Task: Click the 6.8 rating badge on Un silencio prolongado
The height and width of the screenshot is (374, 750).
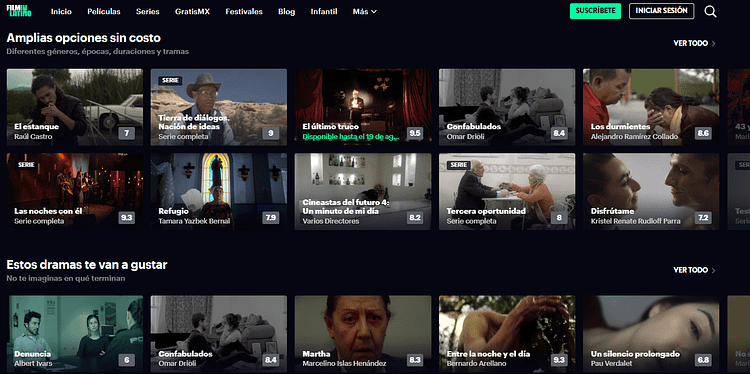Action: coord(703,360)
